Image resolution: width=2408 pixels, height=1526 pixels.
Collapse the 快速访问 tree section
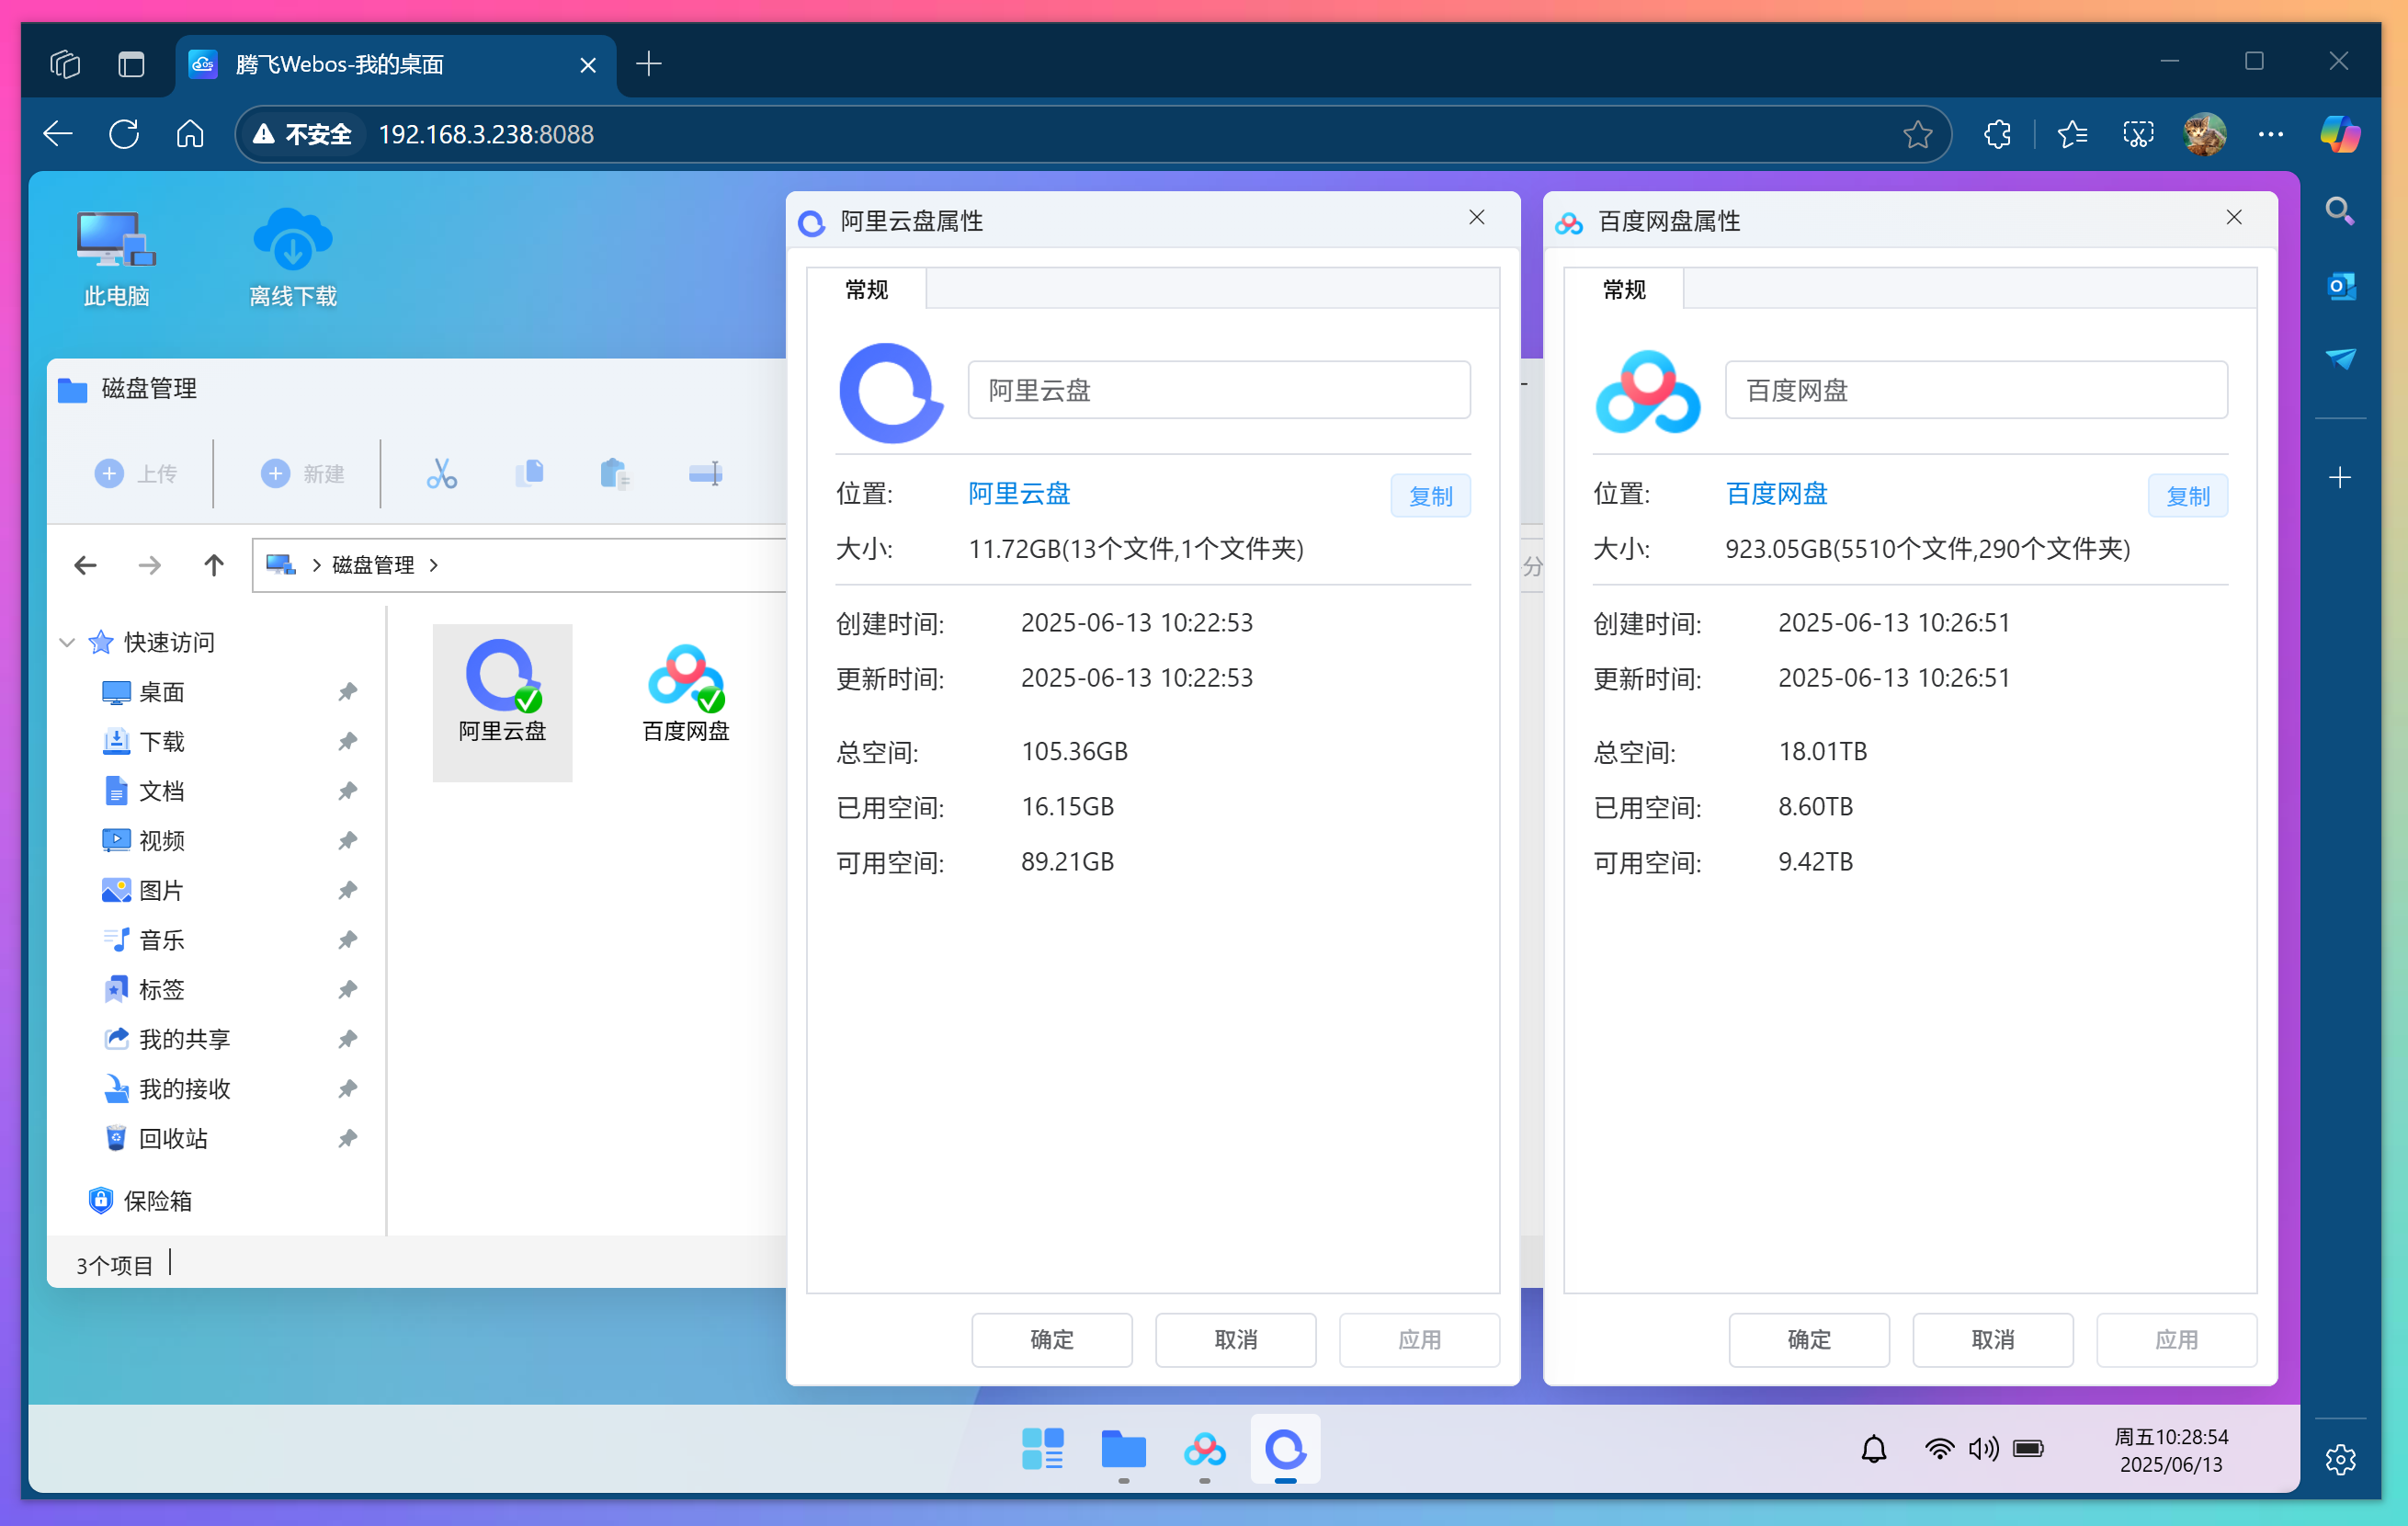click(66, 642)
